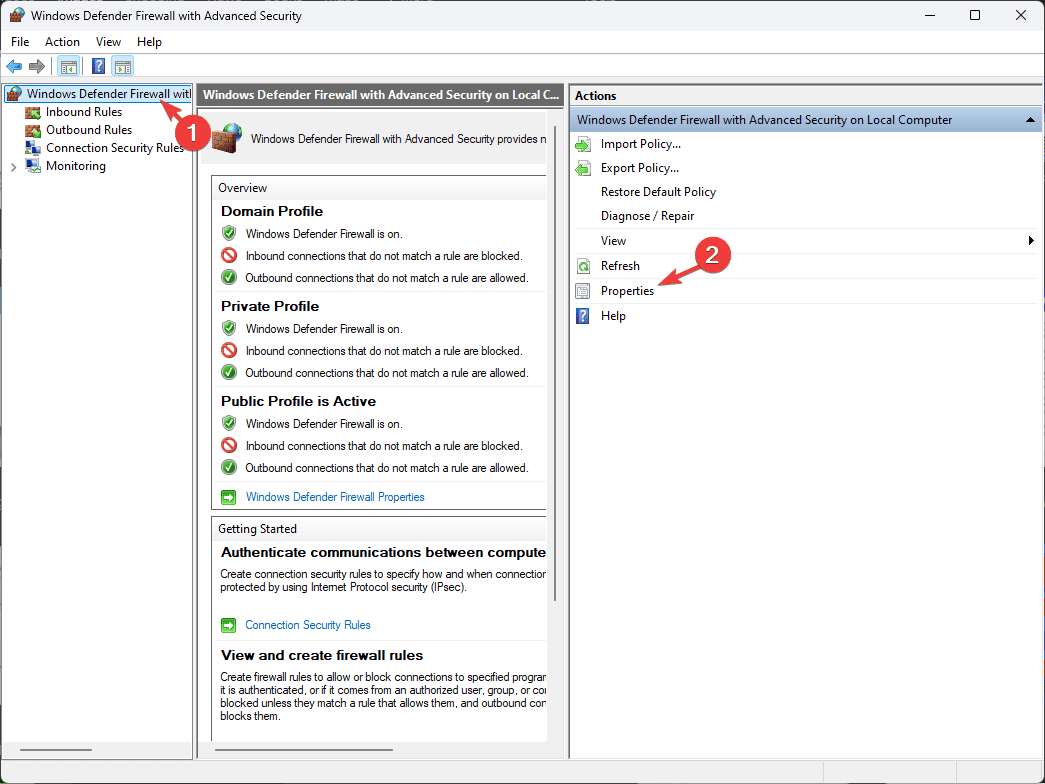Image resolution: width=1045 pixels, height=784 pixels.
Task: Toggle the Show/Hide Action Pane icon
Action: click(x=123, y=66)
